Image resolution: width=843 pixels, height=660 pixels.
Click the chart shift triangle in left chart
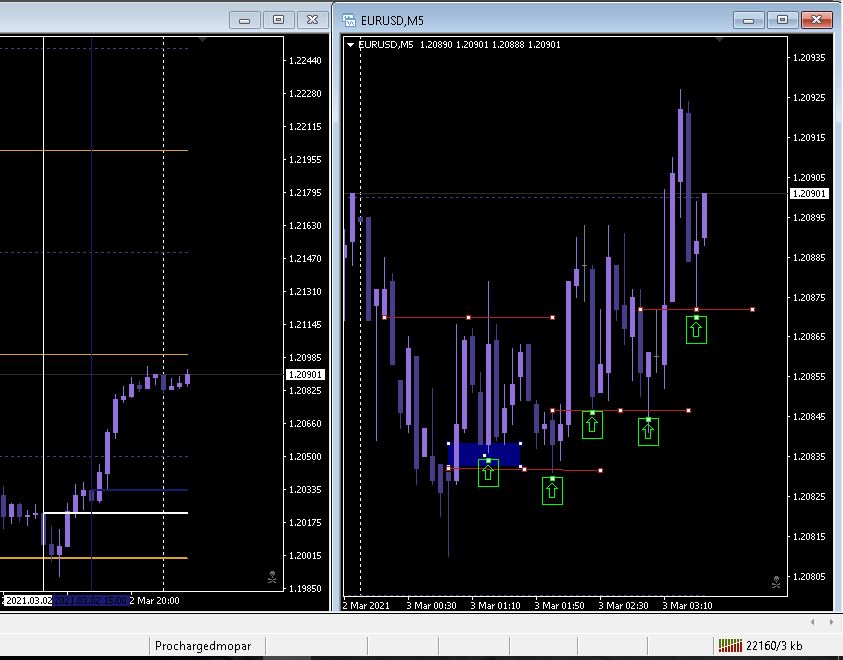[202, 40]
